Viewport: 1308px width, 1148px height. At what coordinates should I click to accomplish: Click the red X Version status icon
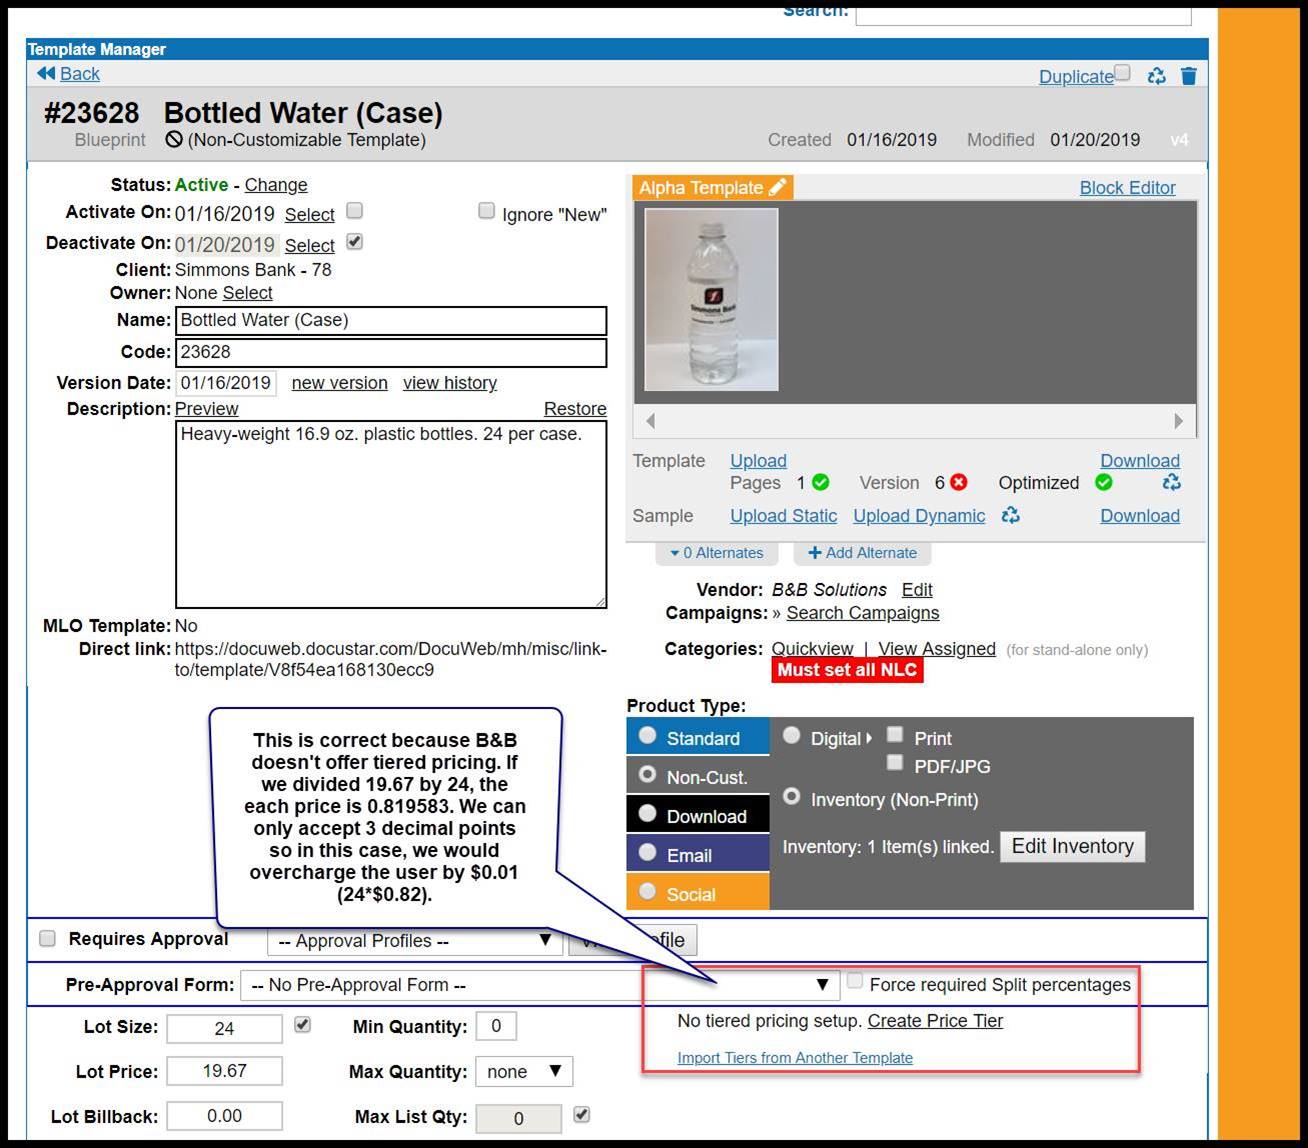pos(959,483)
